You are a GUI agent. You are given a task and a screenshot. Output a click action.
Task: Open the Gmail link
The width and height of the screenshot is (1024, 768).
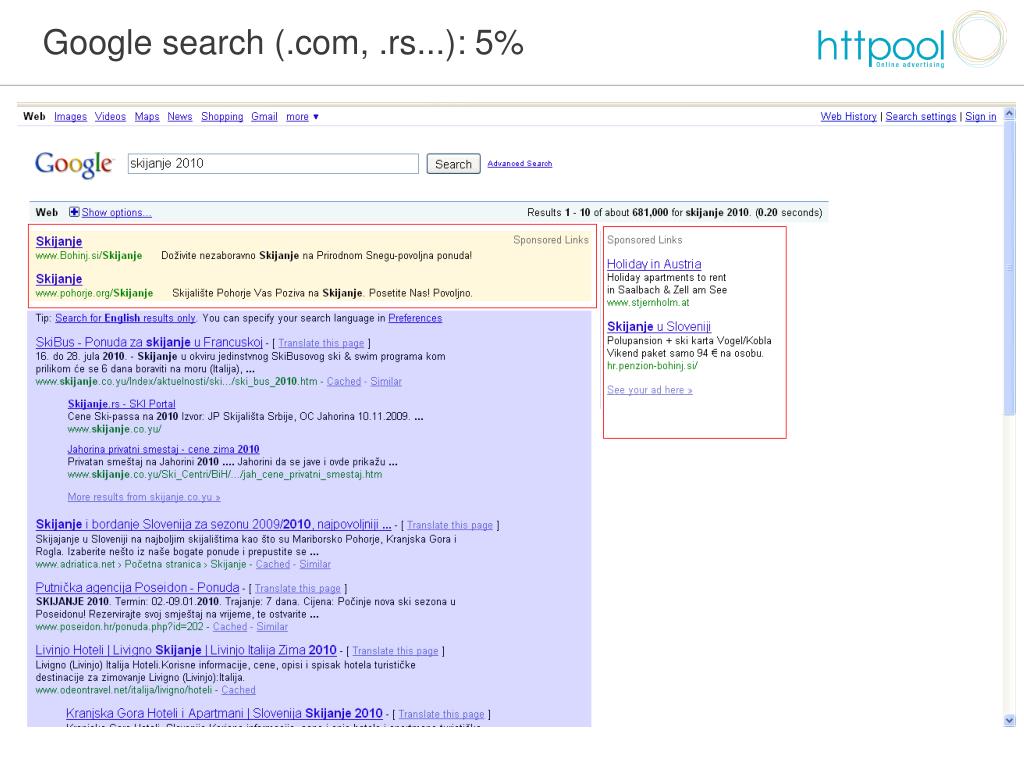click(x=264, y=116)
